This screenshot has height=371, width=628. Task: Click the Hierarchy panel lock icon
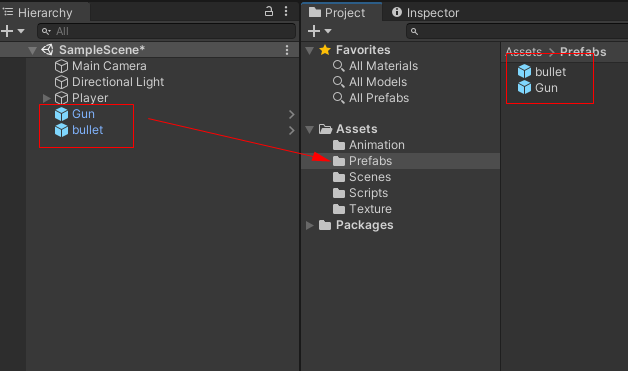click(269, 11)
